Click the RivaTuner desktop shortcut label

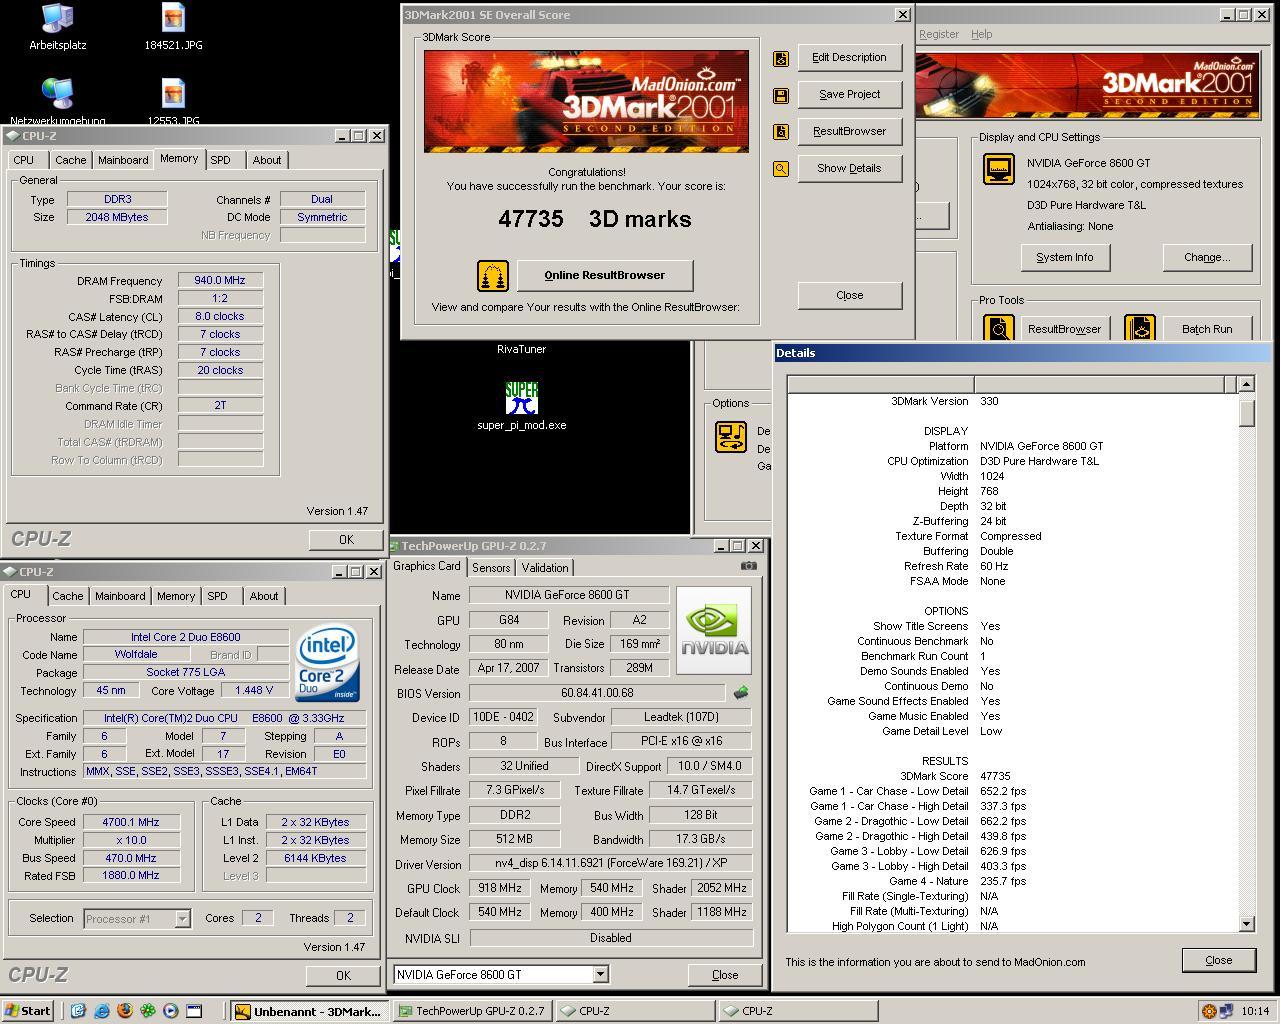click(521, 349)
